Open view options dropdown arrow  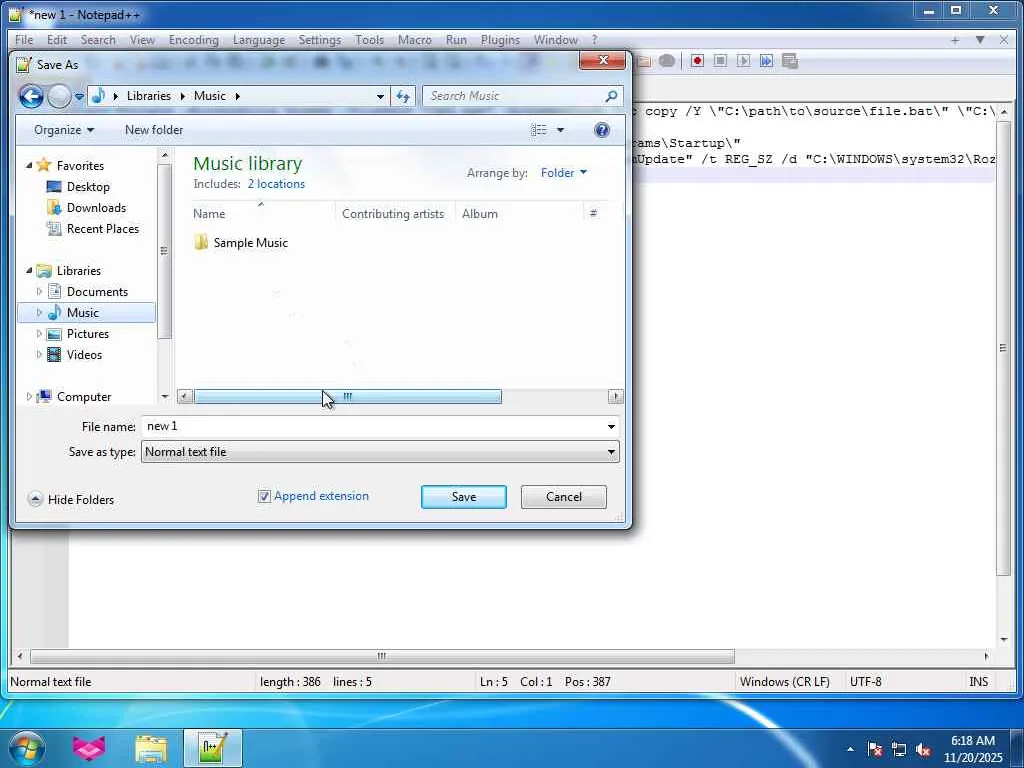click(560, 130)
